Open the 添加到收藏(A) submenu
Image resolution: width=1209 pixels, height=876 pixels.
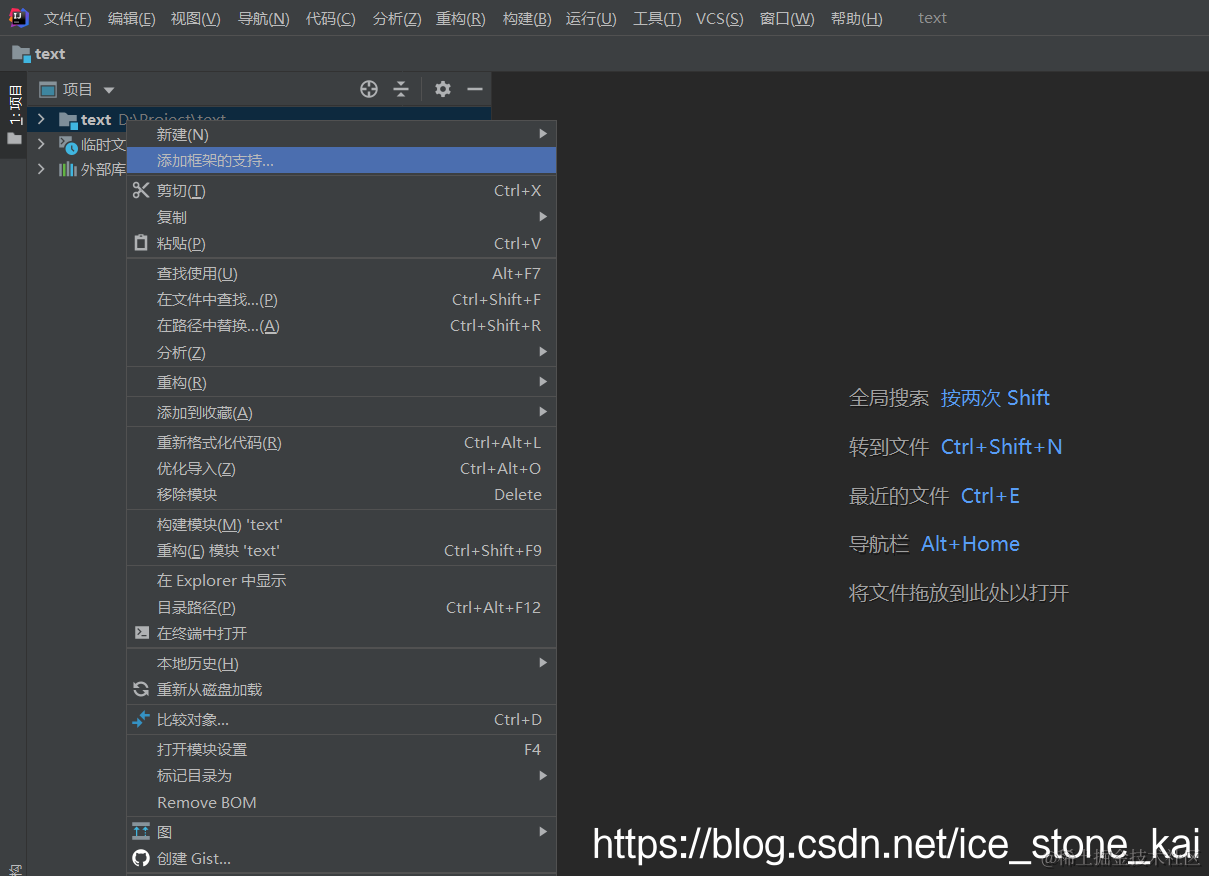tap(341, 412)
